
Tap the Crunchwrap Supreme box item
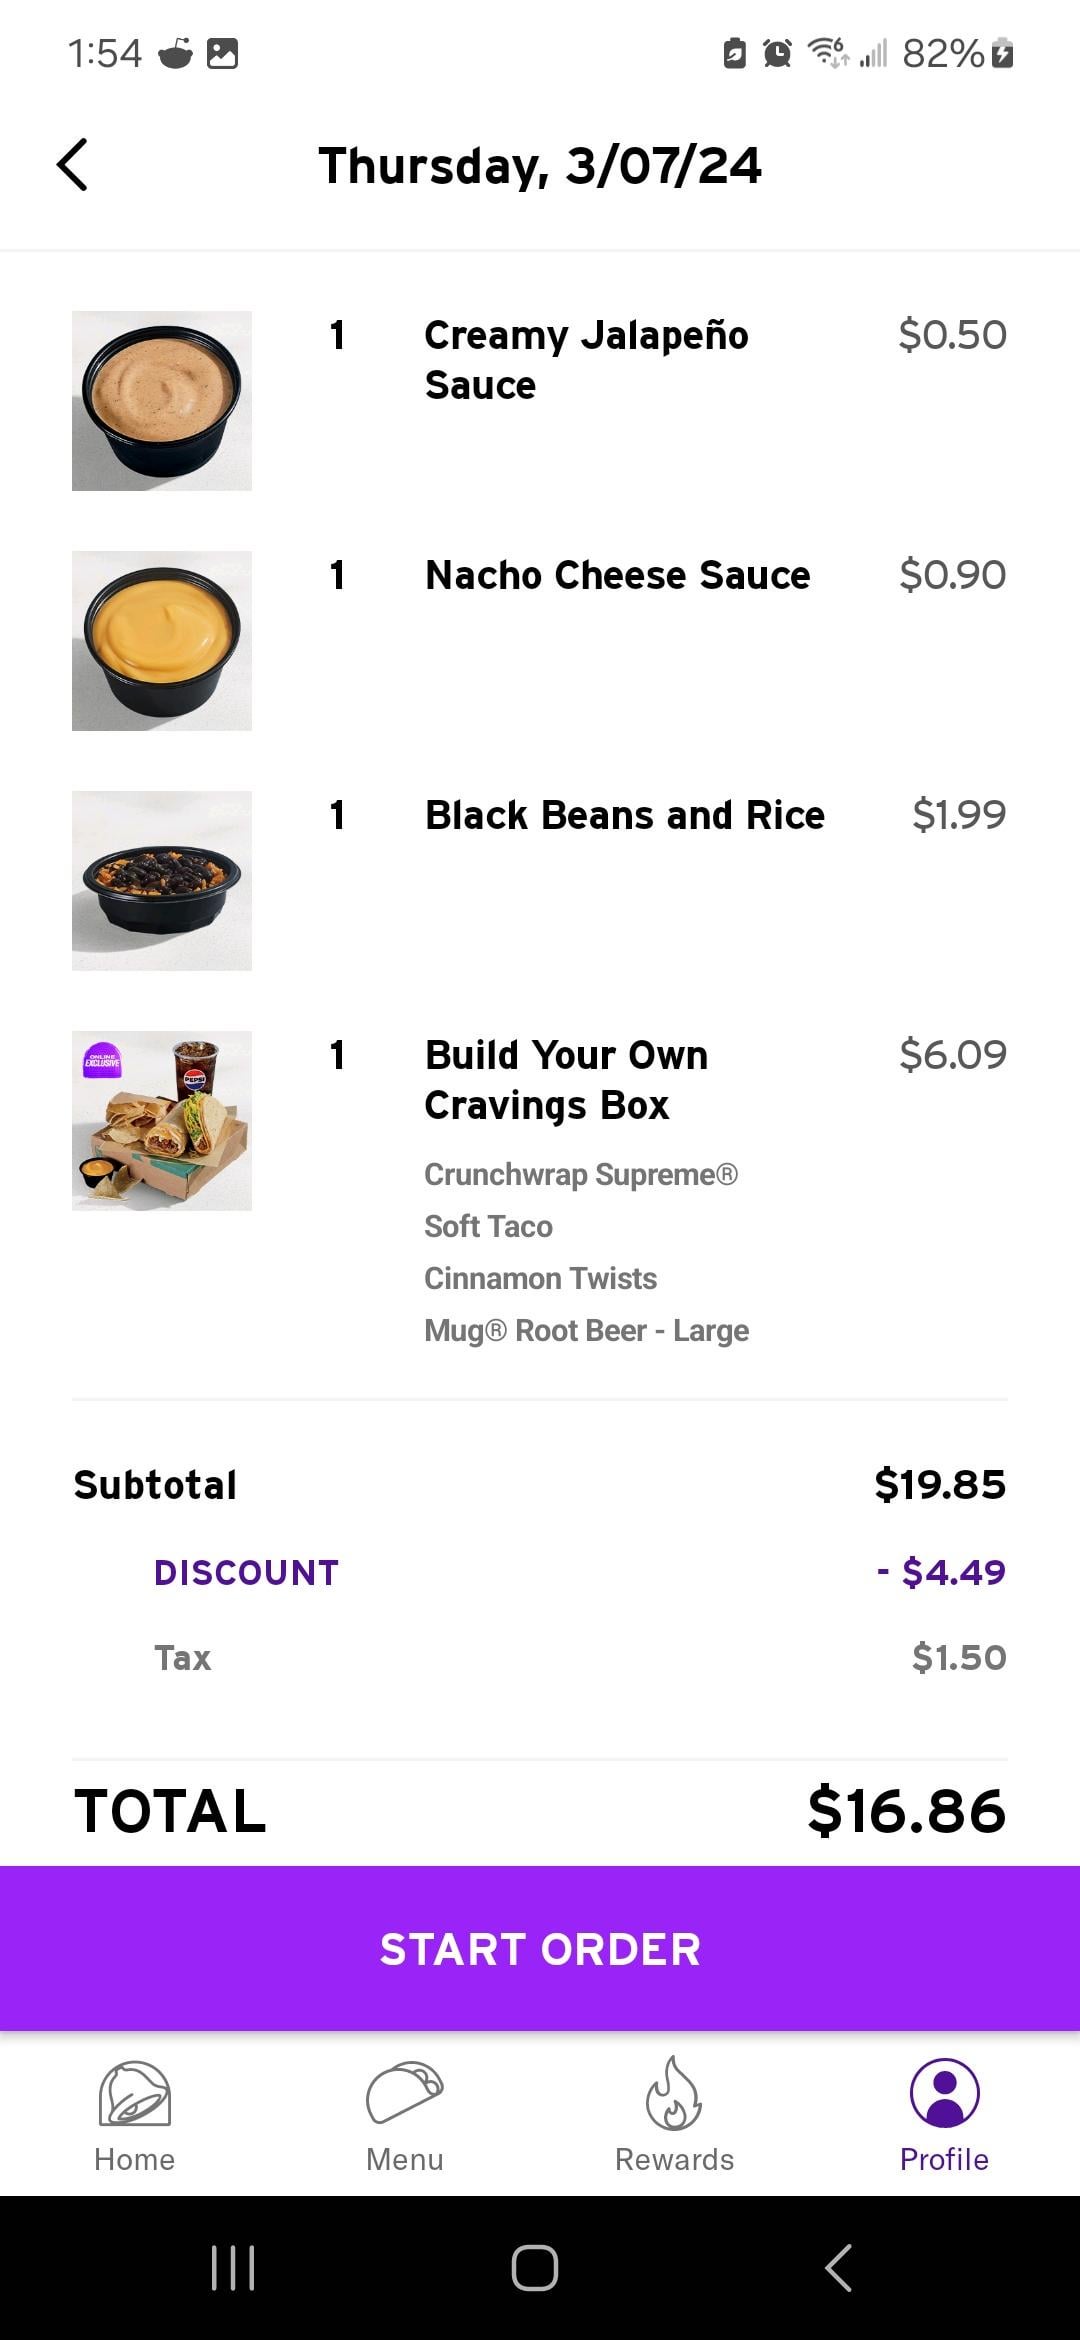(581, 1175)
